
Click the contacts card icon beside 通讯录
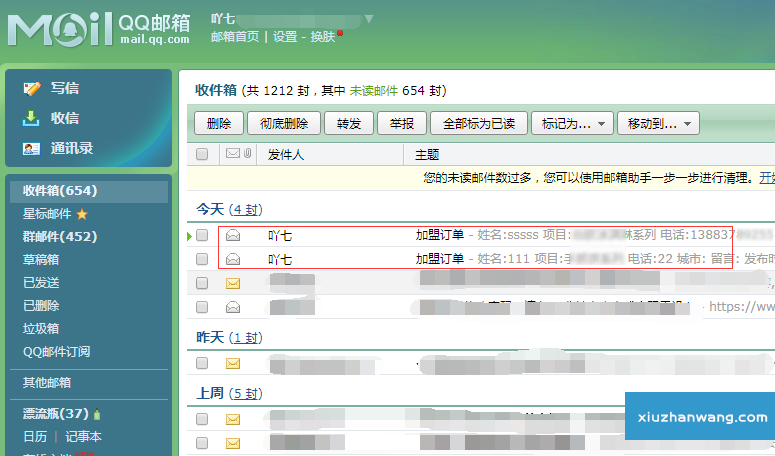(x=31, y=149)
